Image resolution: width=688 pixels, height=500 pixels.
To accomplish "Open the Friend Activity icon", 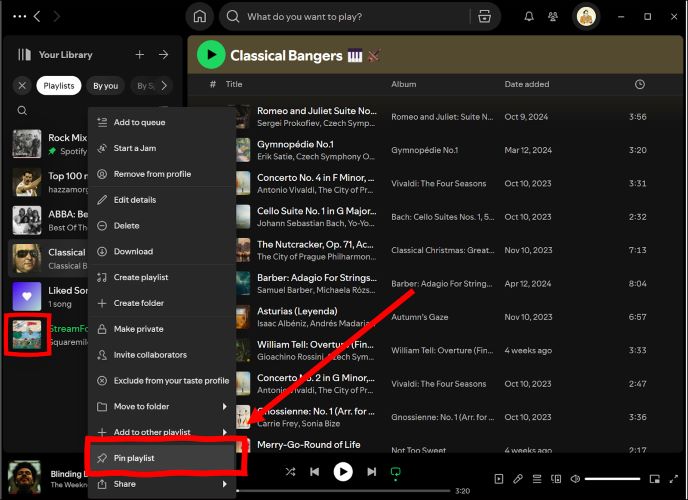I will click(553, 17).
